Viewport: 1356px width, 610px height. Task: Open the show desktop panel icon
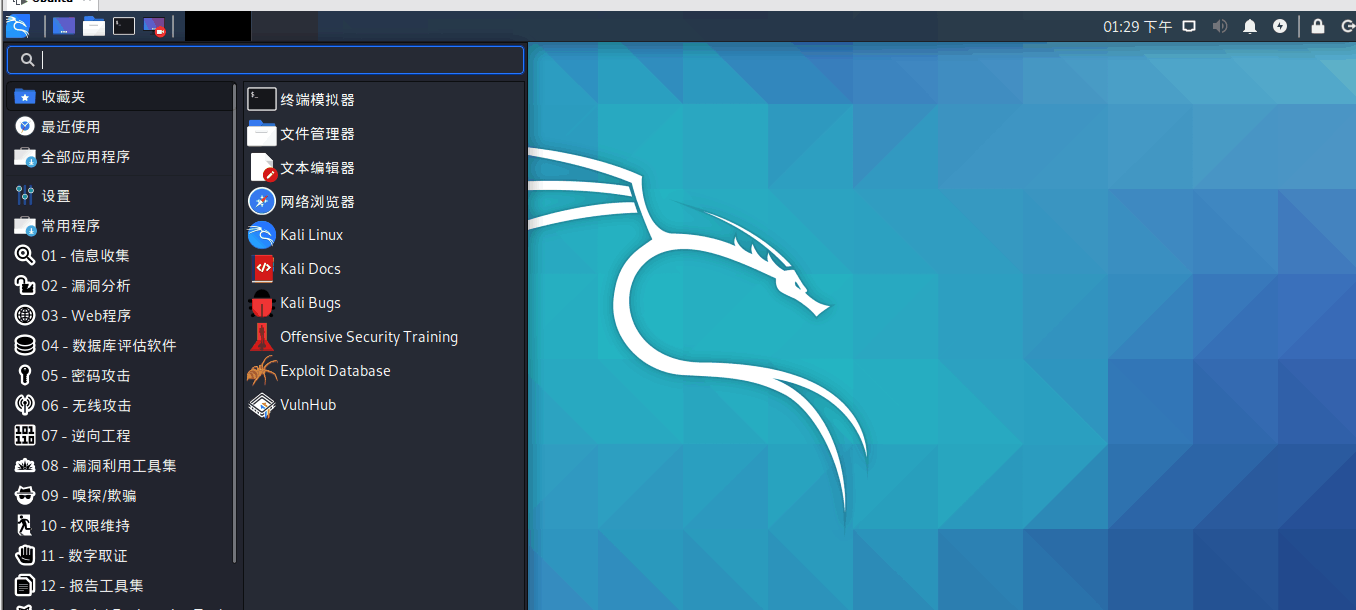pos(64,26)
